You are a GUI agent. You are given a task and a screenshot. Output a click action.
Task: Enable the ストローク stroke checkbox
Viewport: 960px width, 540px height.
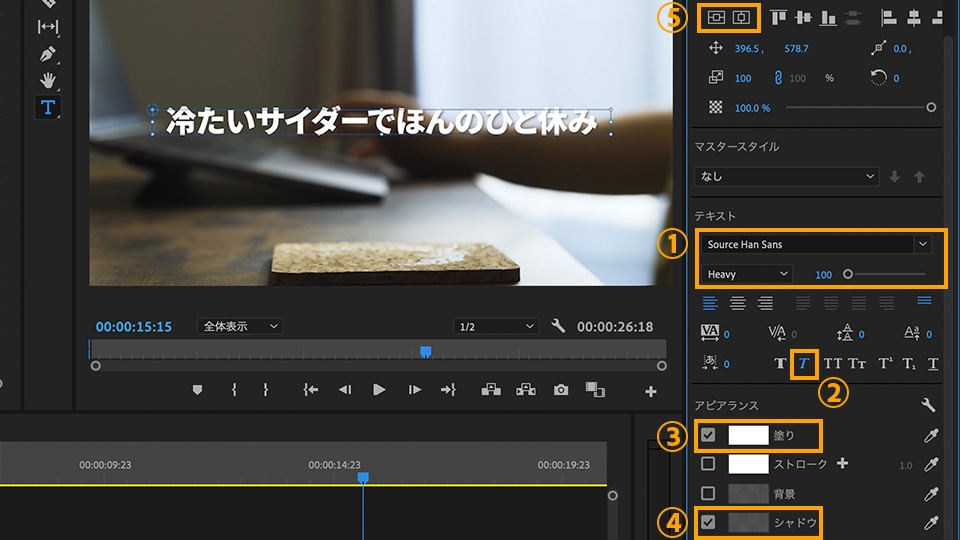tap(708, 463)
